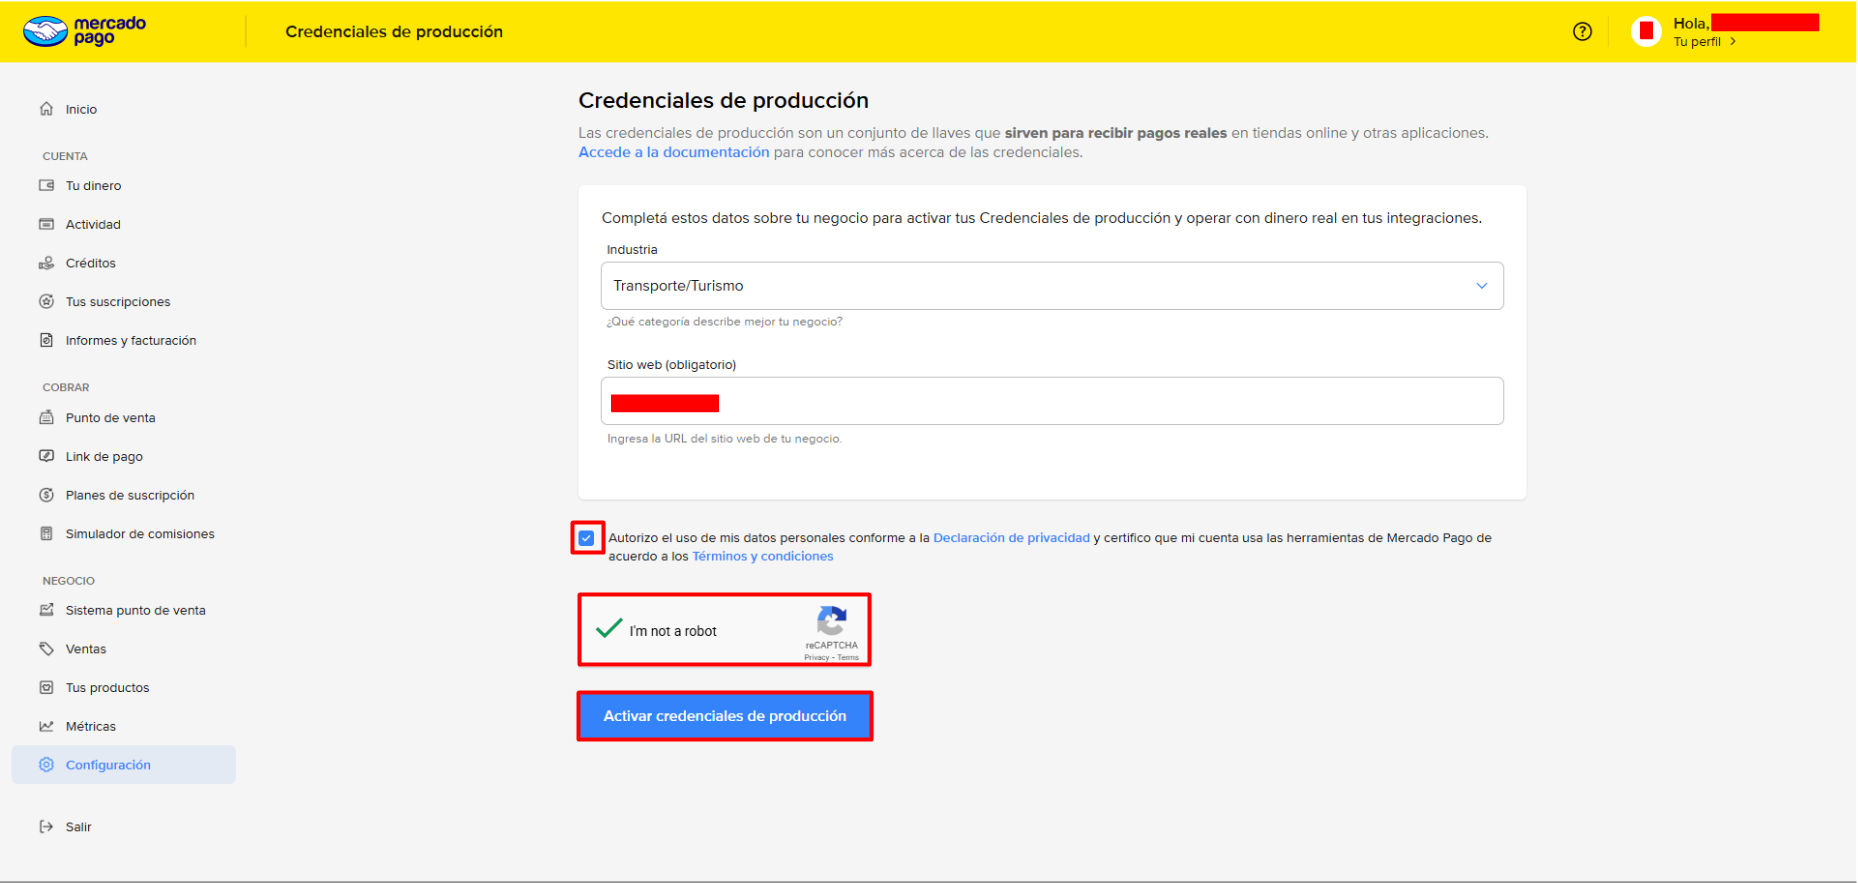Open the help question mark icon
The height and width of the screenshot is (883, 1858).
click(1582, 31)
